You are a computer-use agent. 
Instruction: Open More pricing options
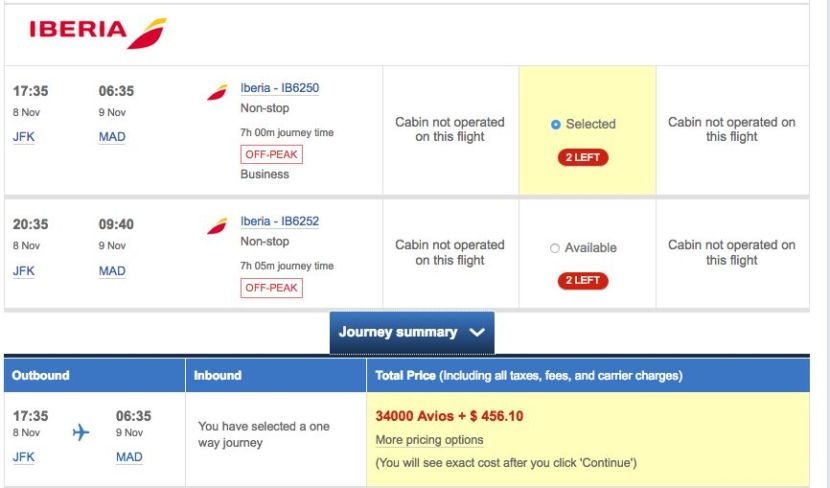429,440
